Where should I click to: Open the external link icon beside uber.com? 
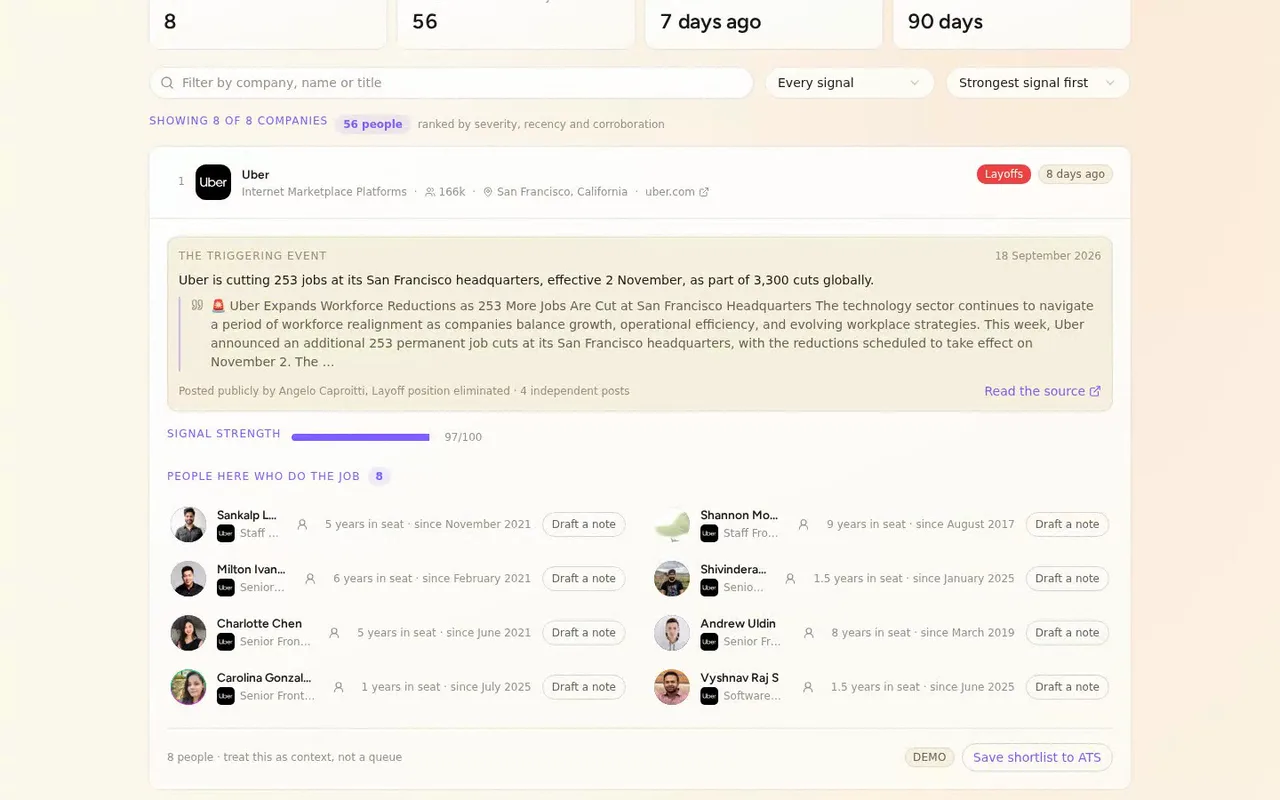704,192
